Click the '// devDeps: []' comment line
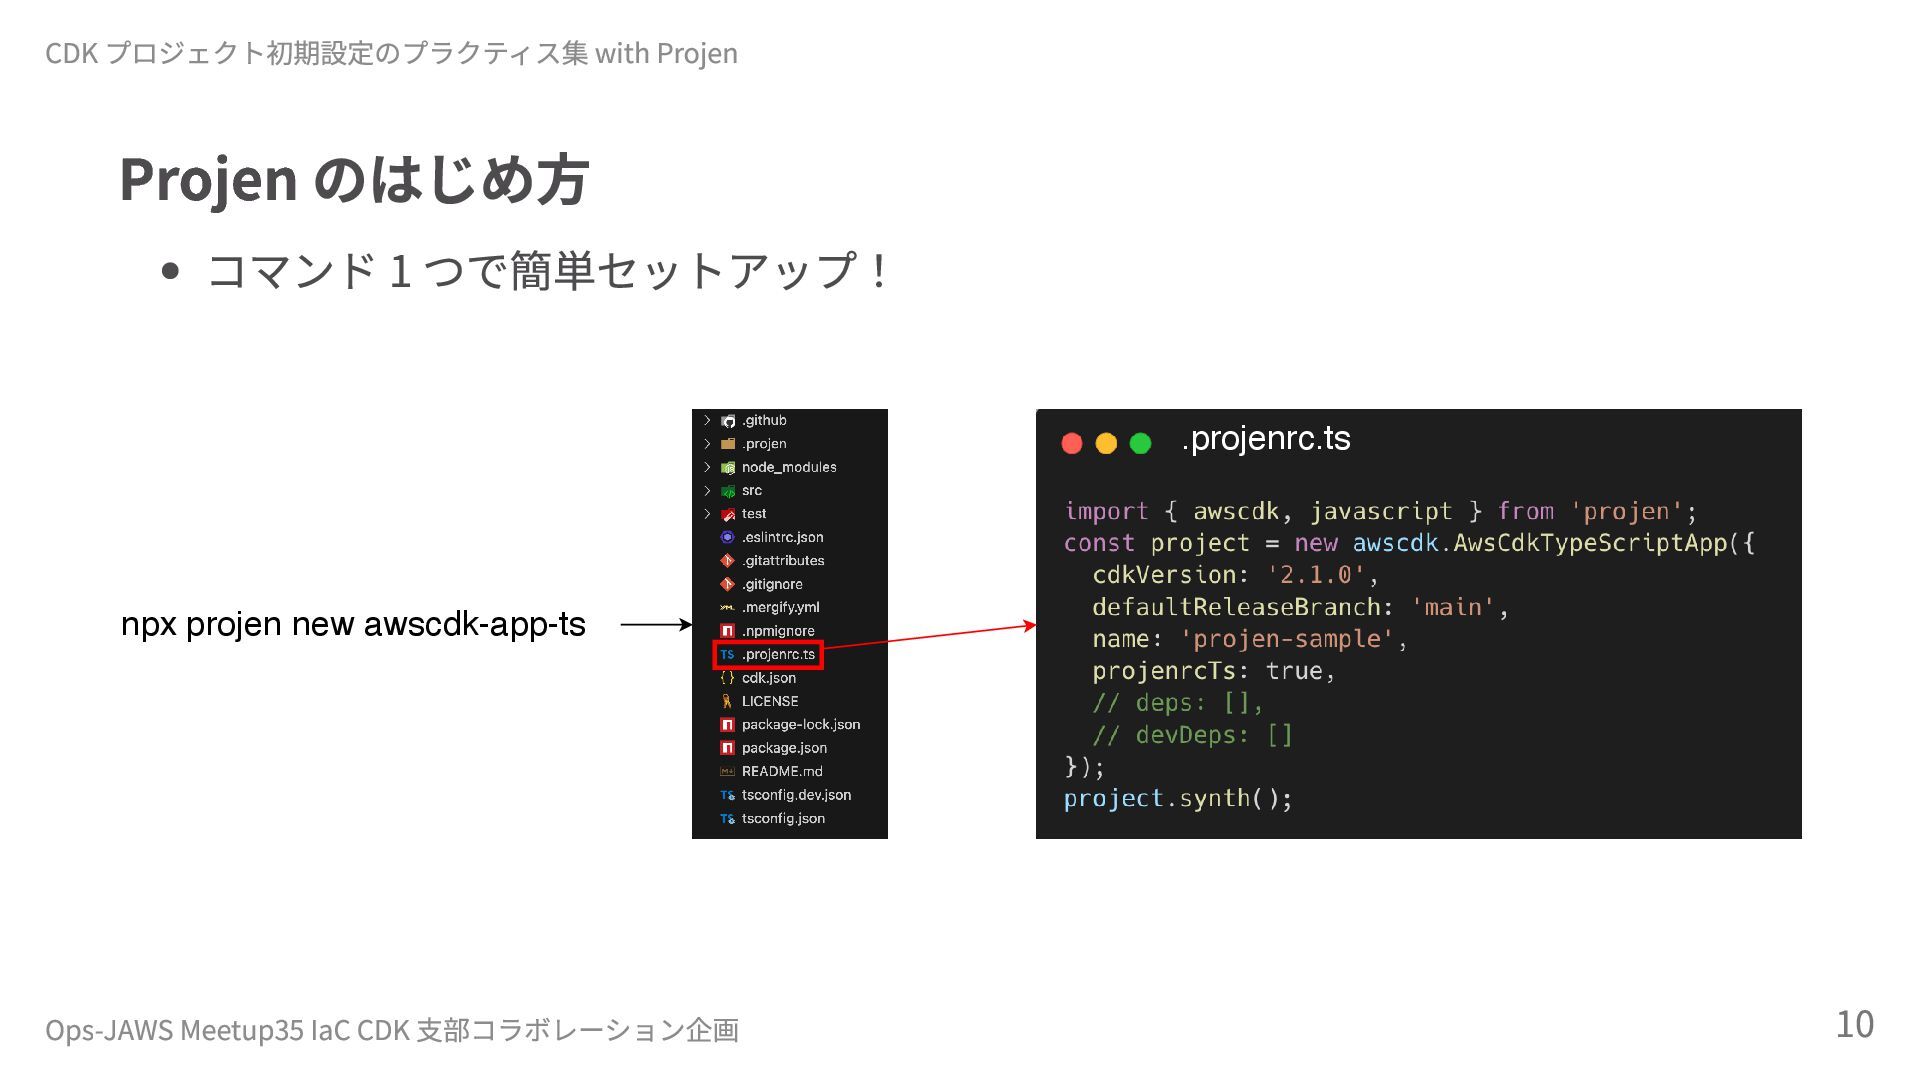This screenshot has height=1080, width=1920. (1192, 735)
